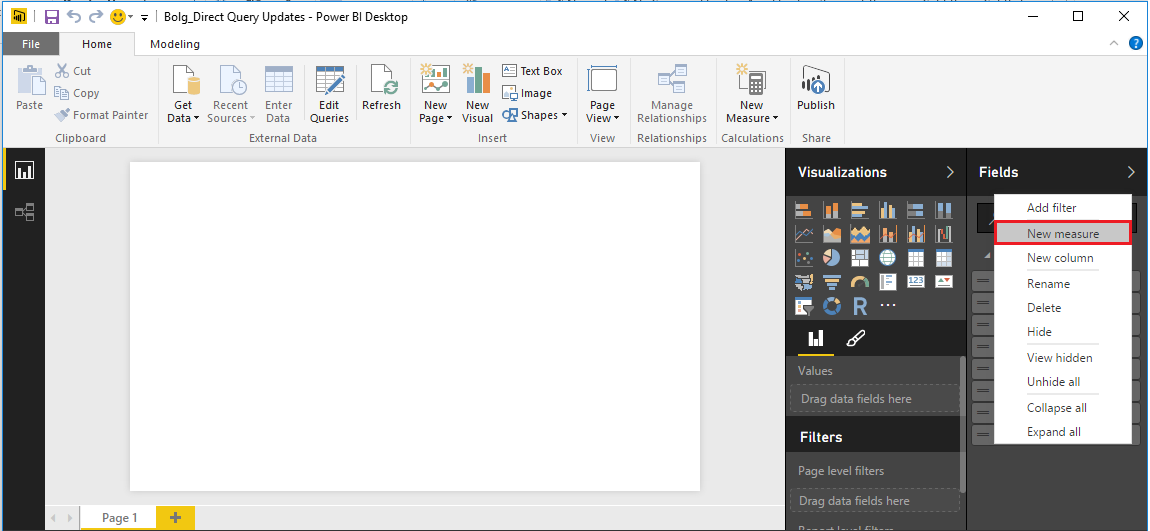The image size is (1150, 531).
Task: Choose Rename from context menu
Action: point(1063,284)
